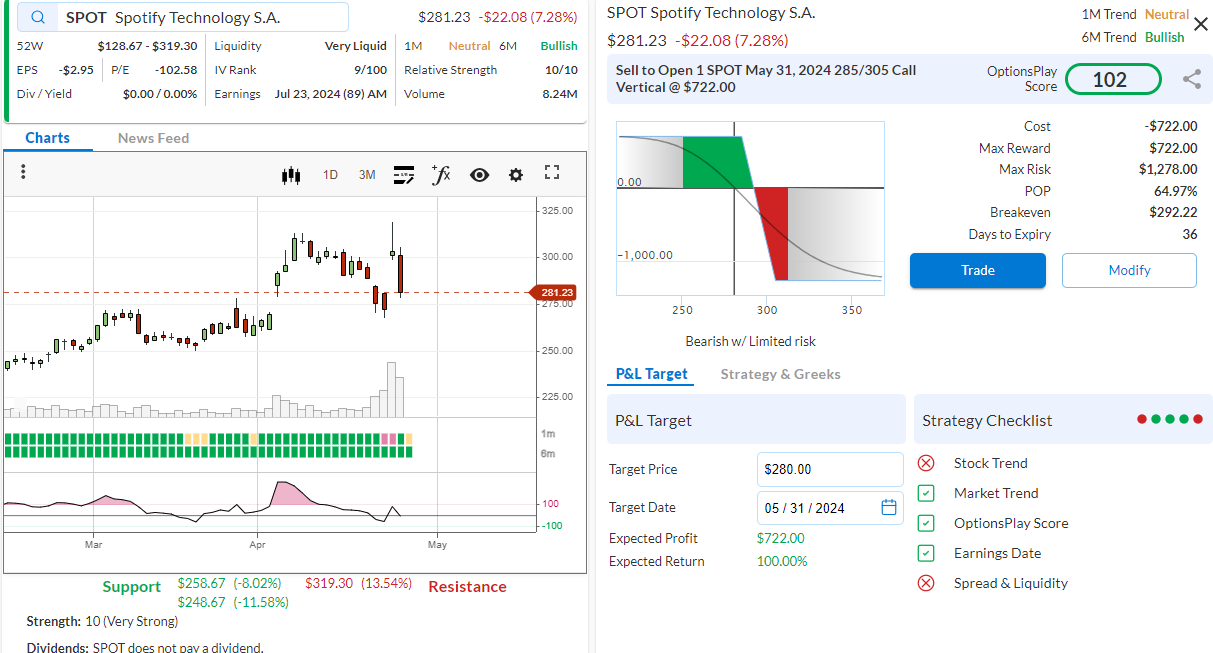
Task: Click the SPOT symbol search box
Action: [x=183, y=17]
